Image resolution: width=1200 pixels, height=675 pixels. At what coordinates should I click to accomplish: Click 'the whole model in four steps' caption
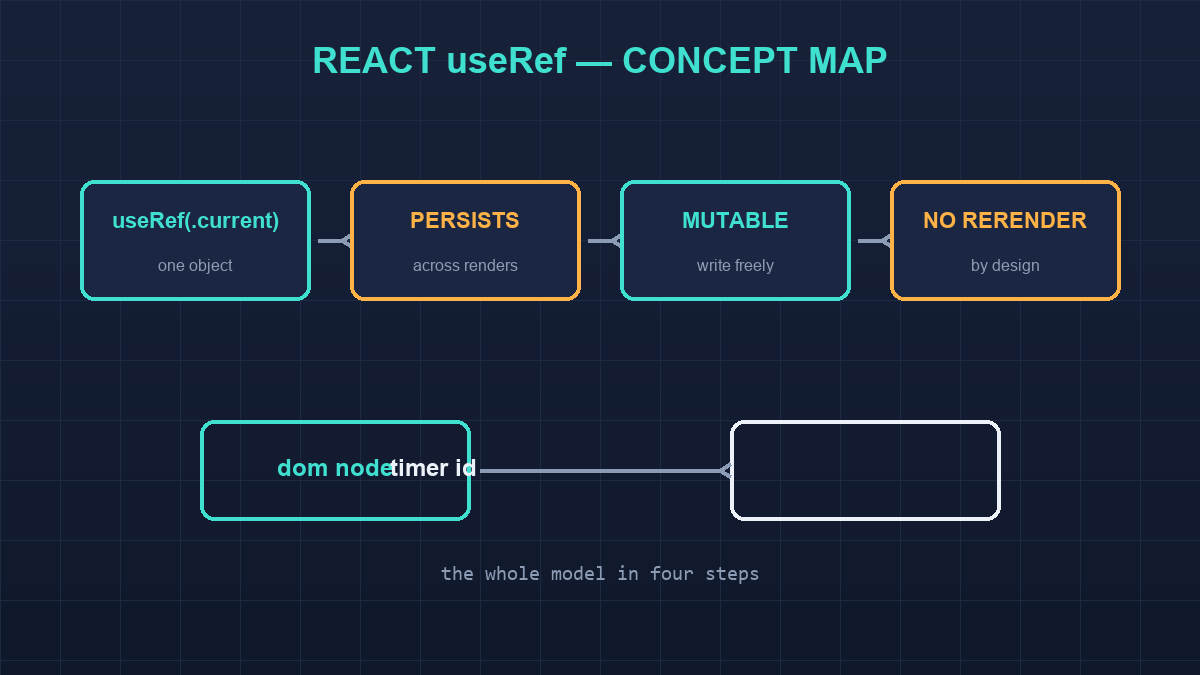point(600,574)
